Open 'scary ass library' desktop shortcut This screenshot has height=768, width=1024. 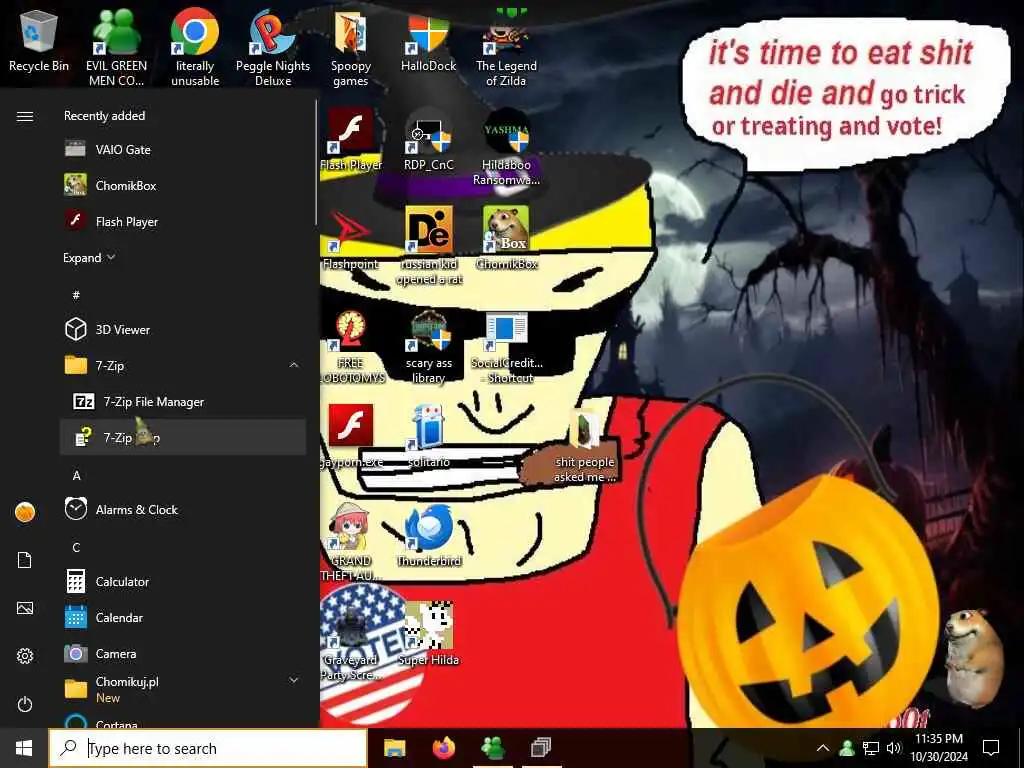pos(428,345)
